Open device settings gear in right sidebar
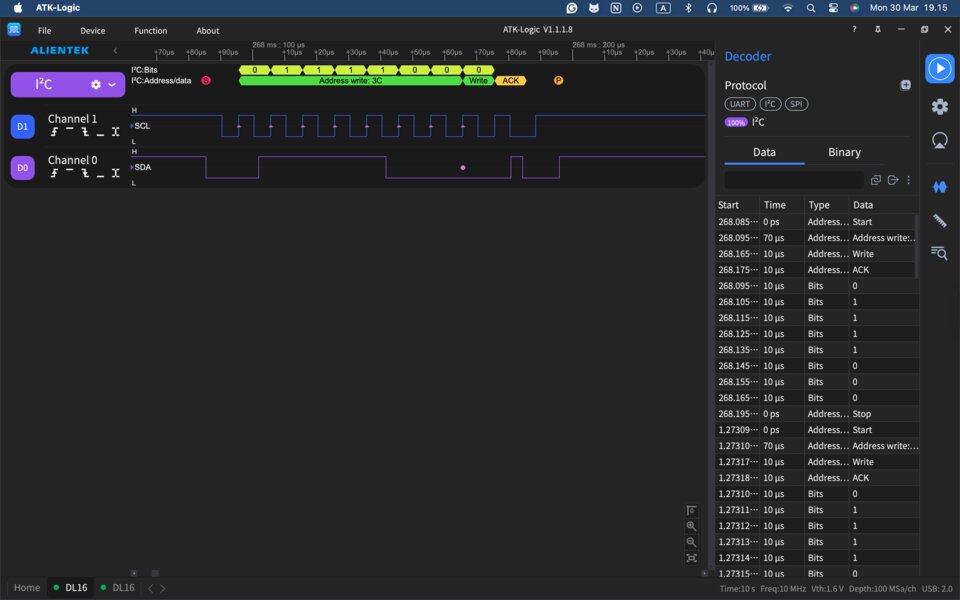The width and height of the screenshot is (960, 600). click(x=939, y=106)
